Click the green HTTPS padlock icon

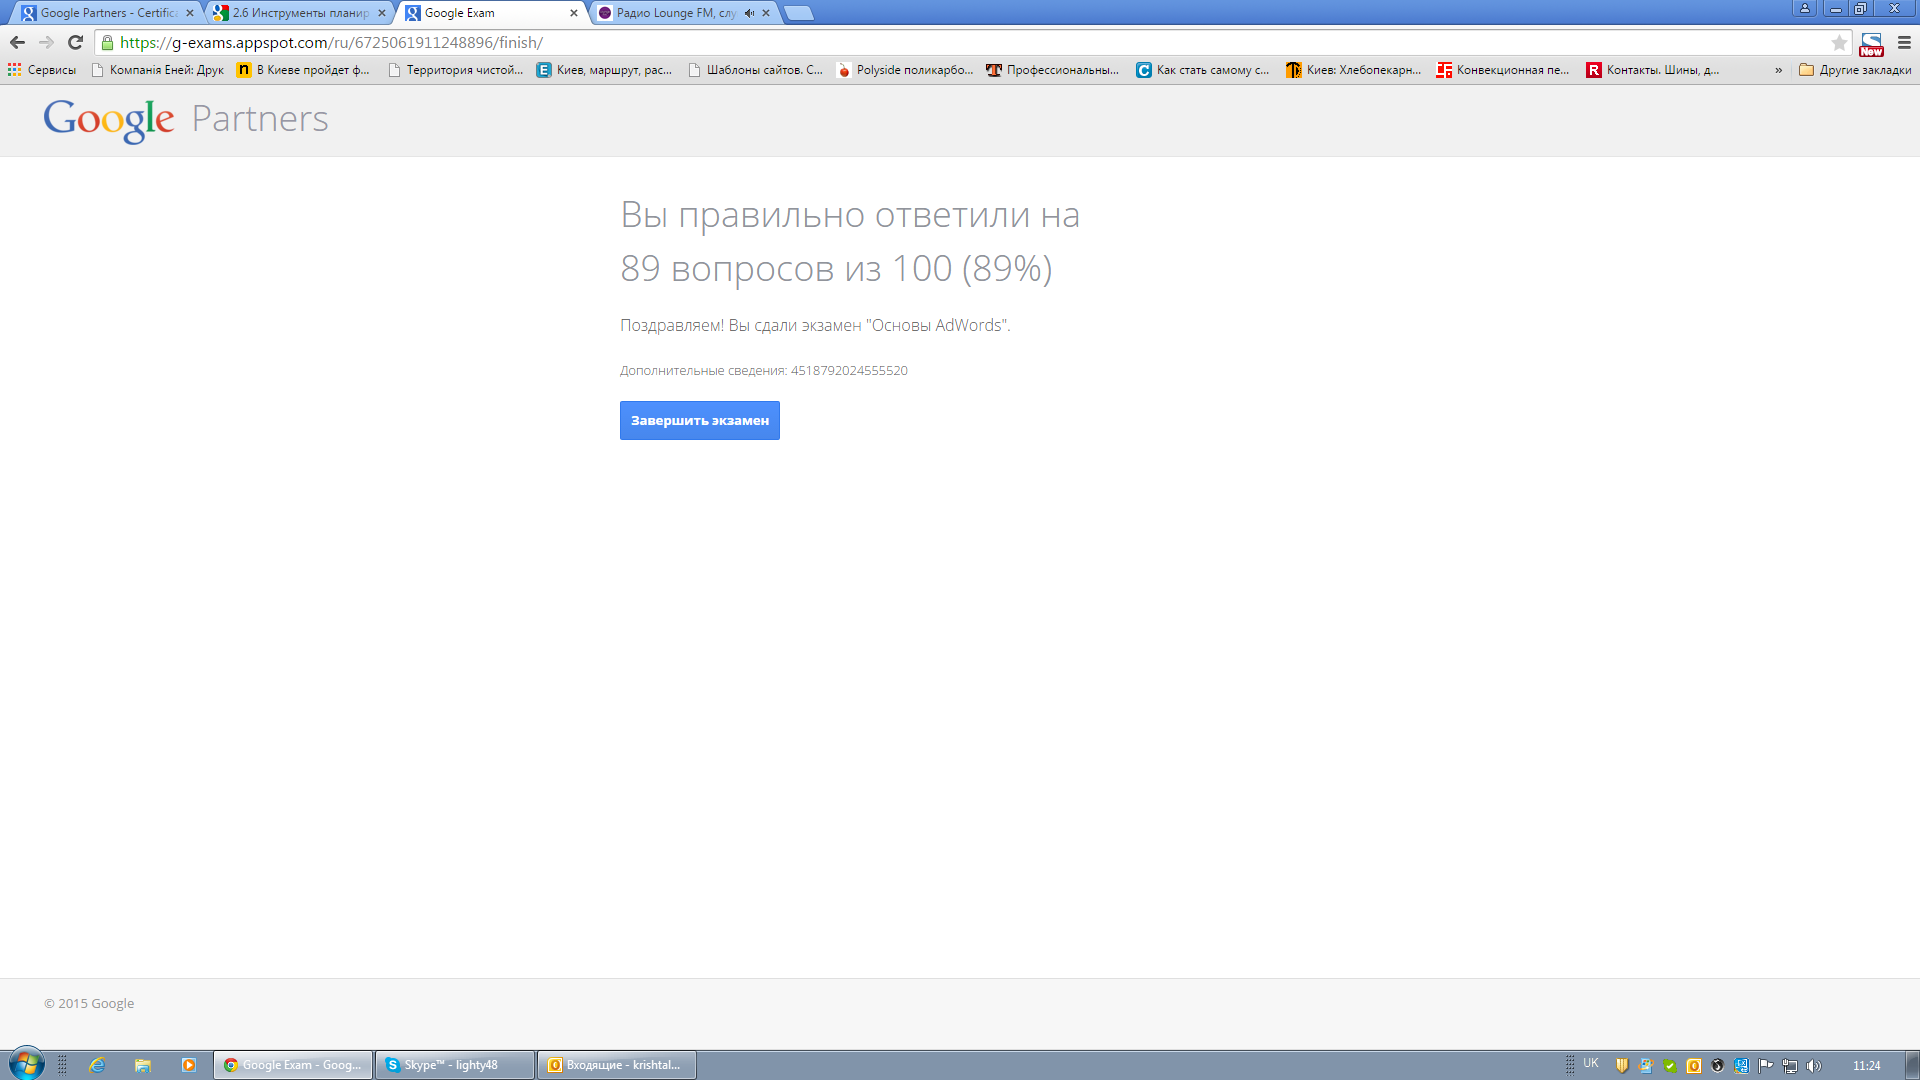point(108,43)
